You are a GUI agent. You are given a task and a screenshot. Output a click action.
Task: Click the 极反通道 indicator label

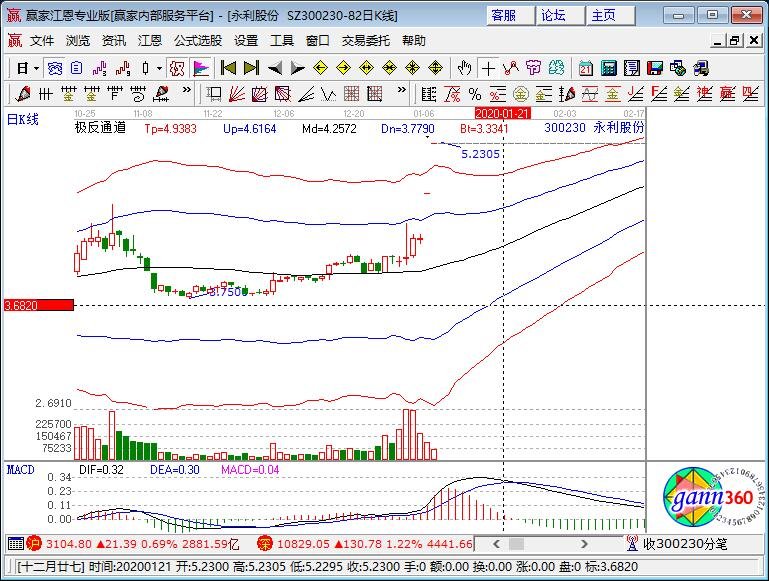tap(101, 128)
